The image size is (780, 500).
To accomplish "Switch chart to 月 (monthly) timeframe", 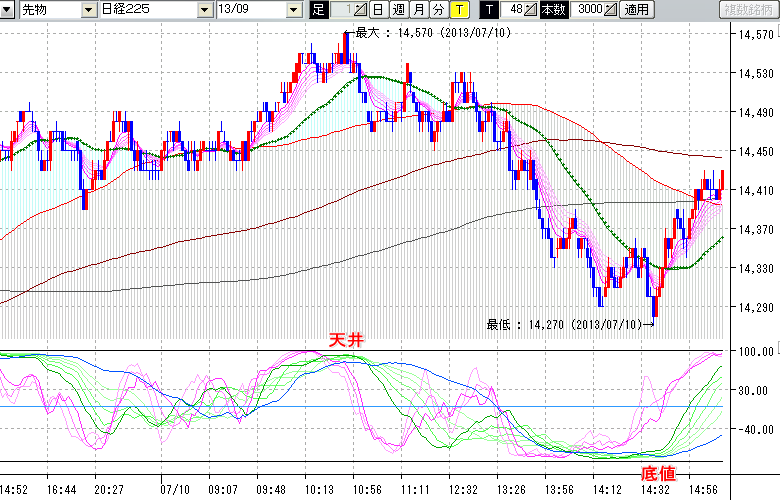I will point(418,10).
